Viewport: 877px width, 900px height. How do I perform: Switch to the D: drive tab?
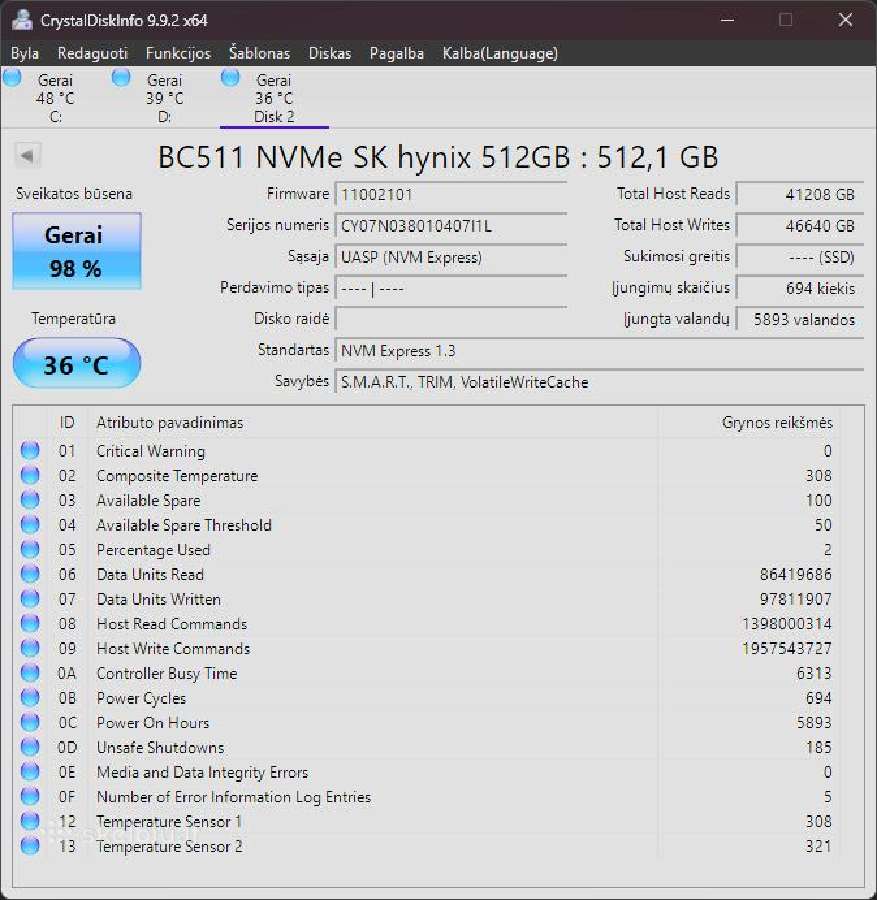164,98
